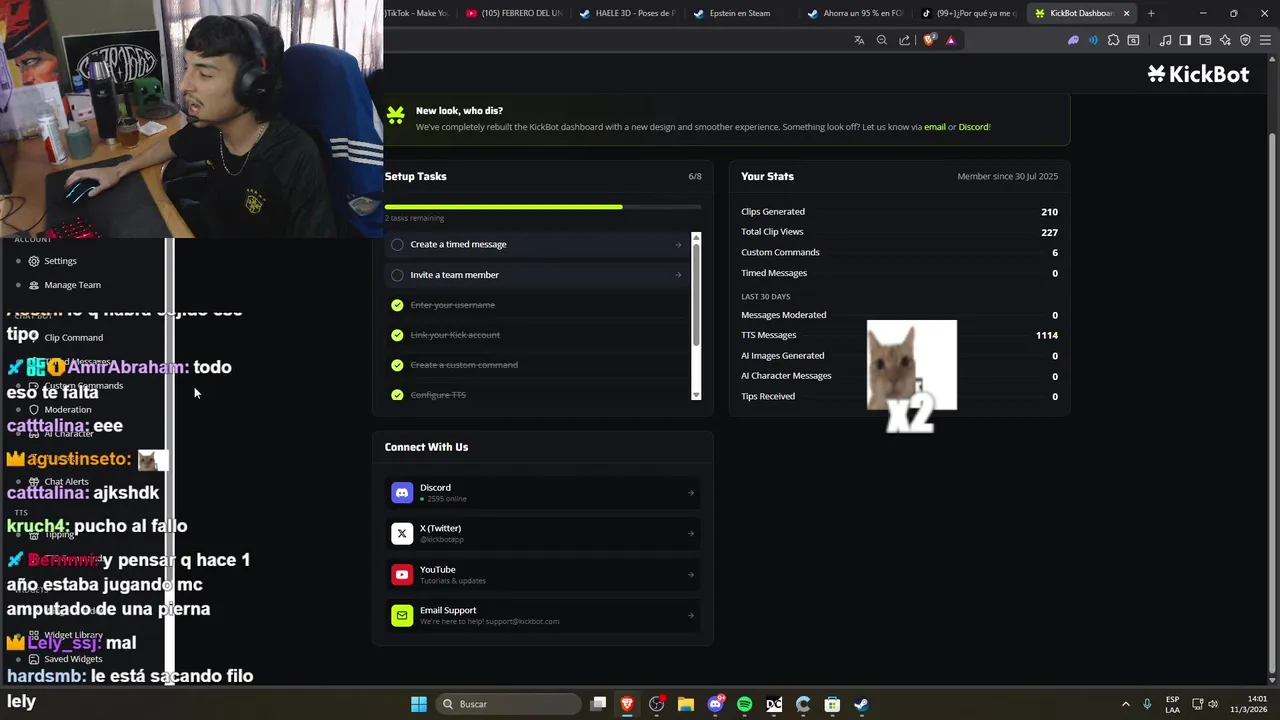Open arrow on the Discord row
The width and height of the screenshot is (1280, 720).
[x=690, y=493]
